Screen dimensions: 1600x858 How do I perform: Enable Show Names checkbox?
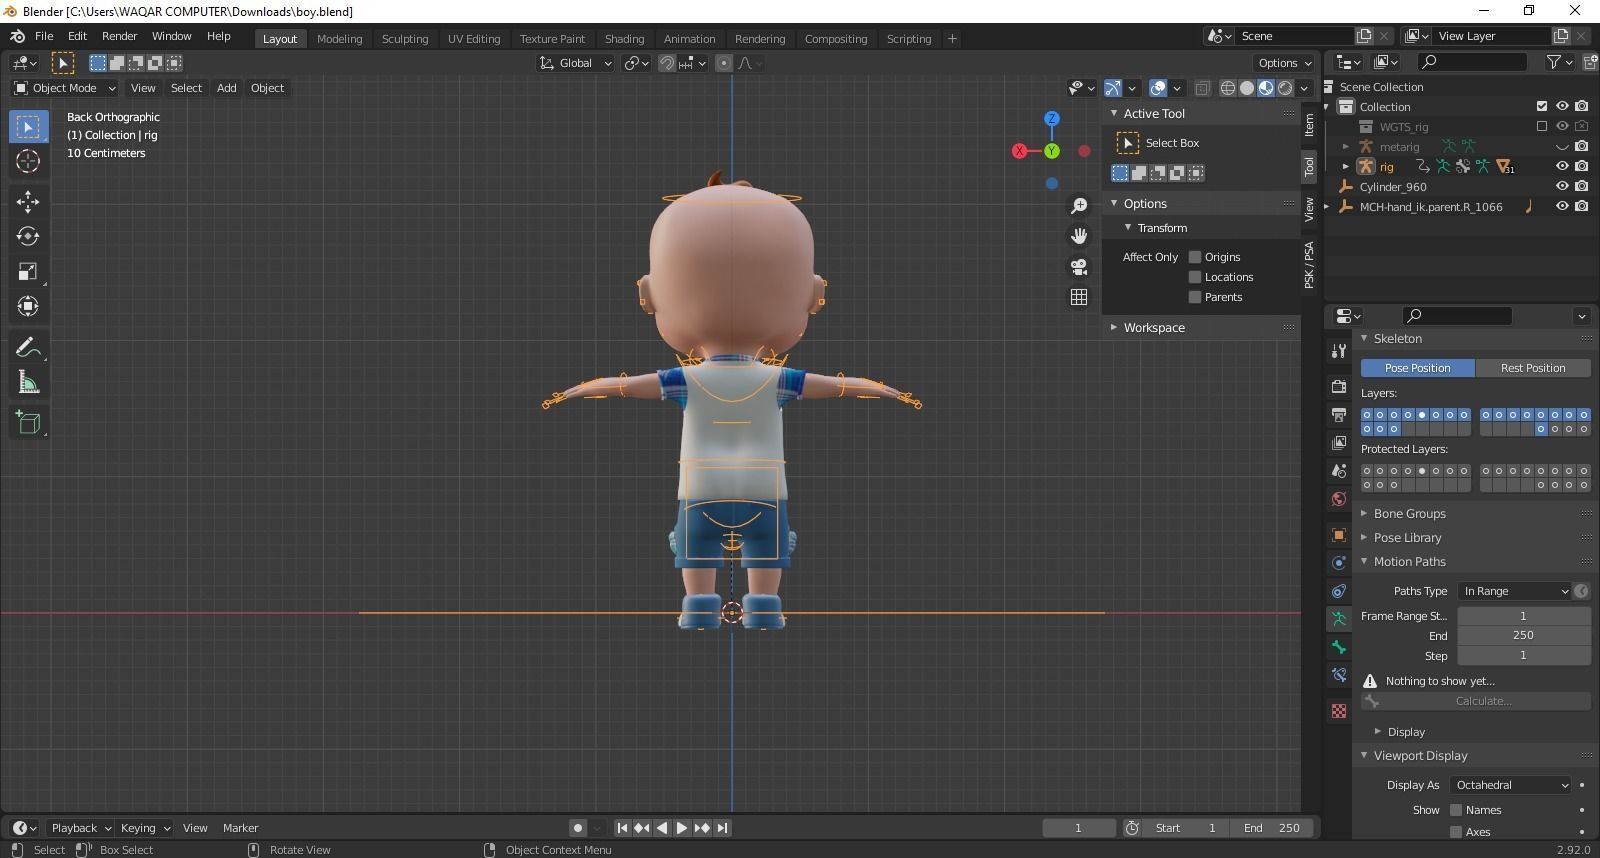pyautogui.click(x=1456, y=810)
